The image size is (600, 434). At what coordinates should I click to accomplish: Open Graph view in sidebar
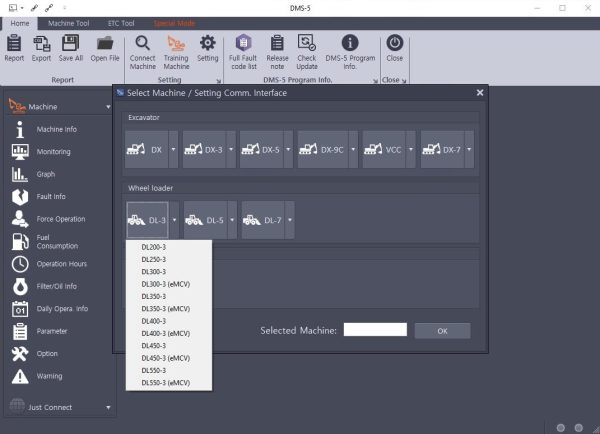46,174
